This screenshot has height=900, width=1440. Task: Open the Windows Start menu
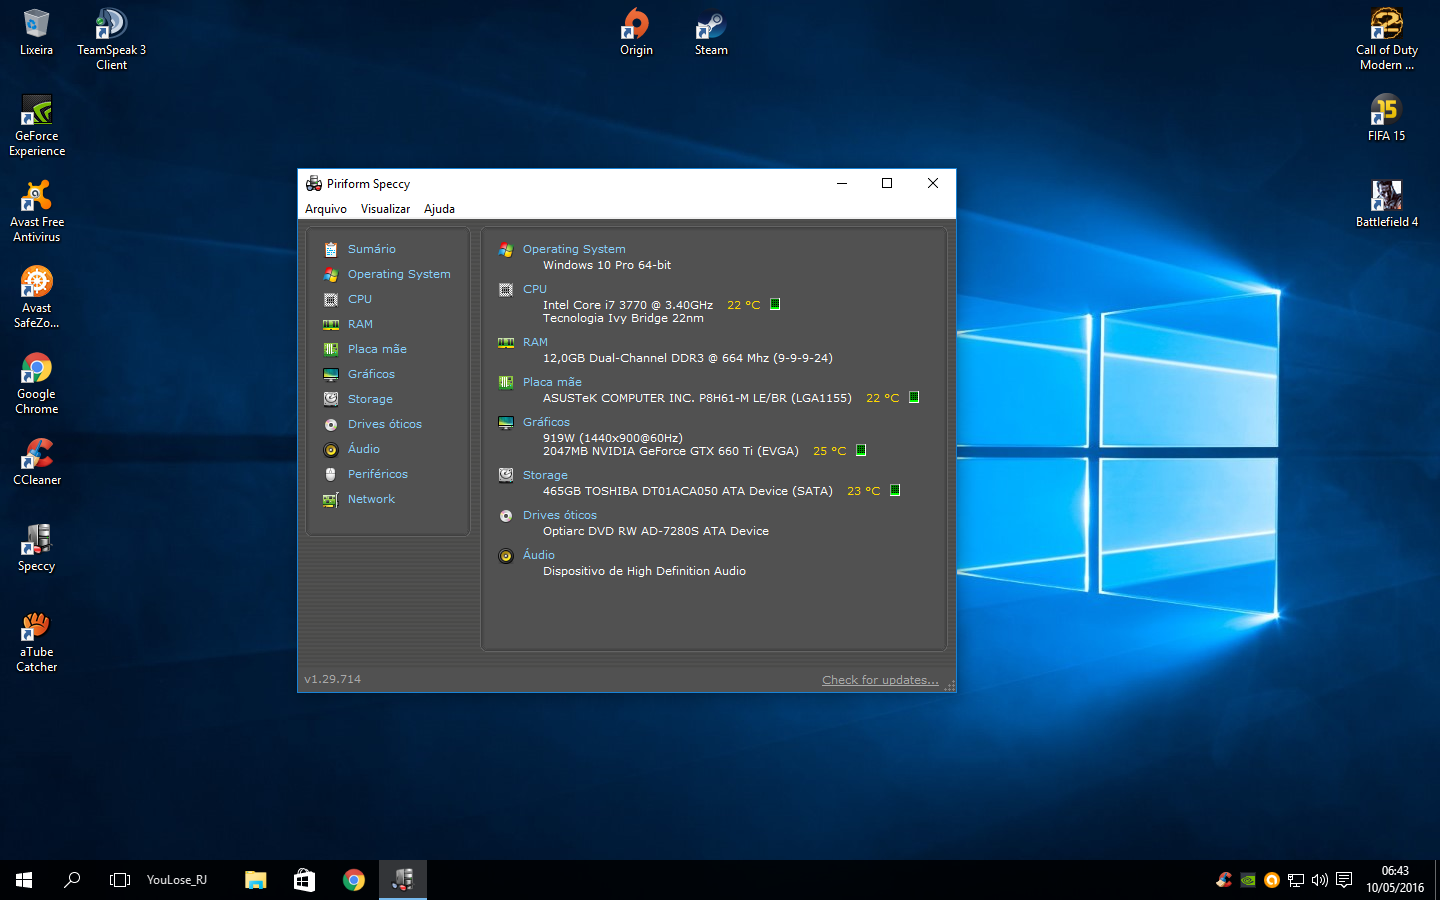(24, 880)
